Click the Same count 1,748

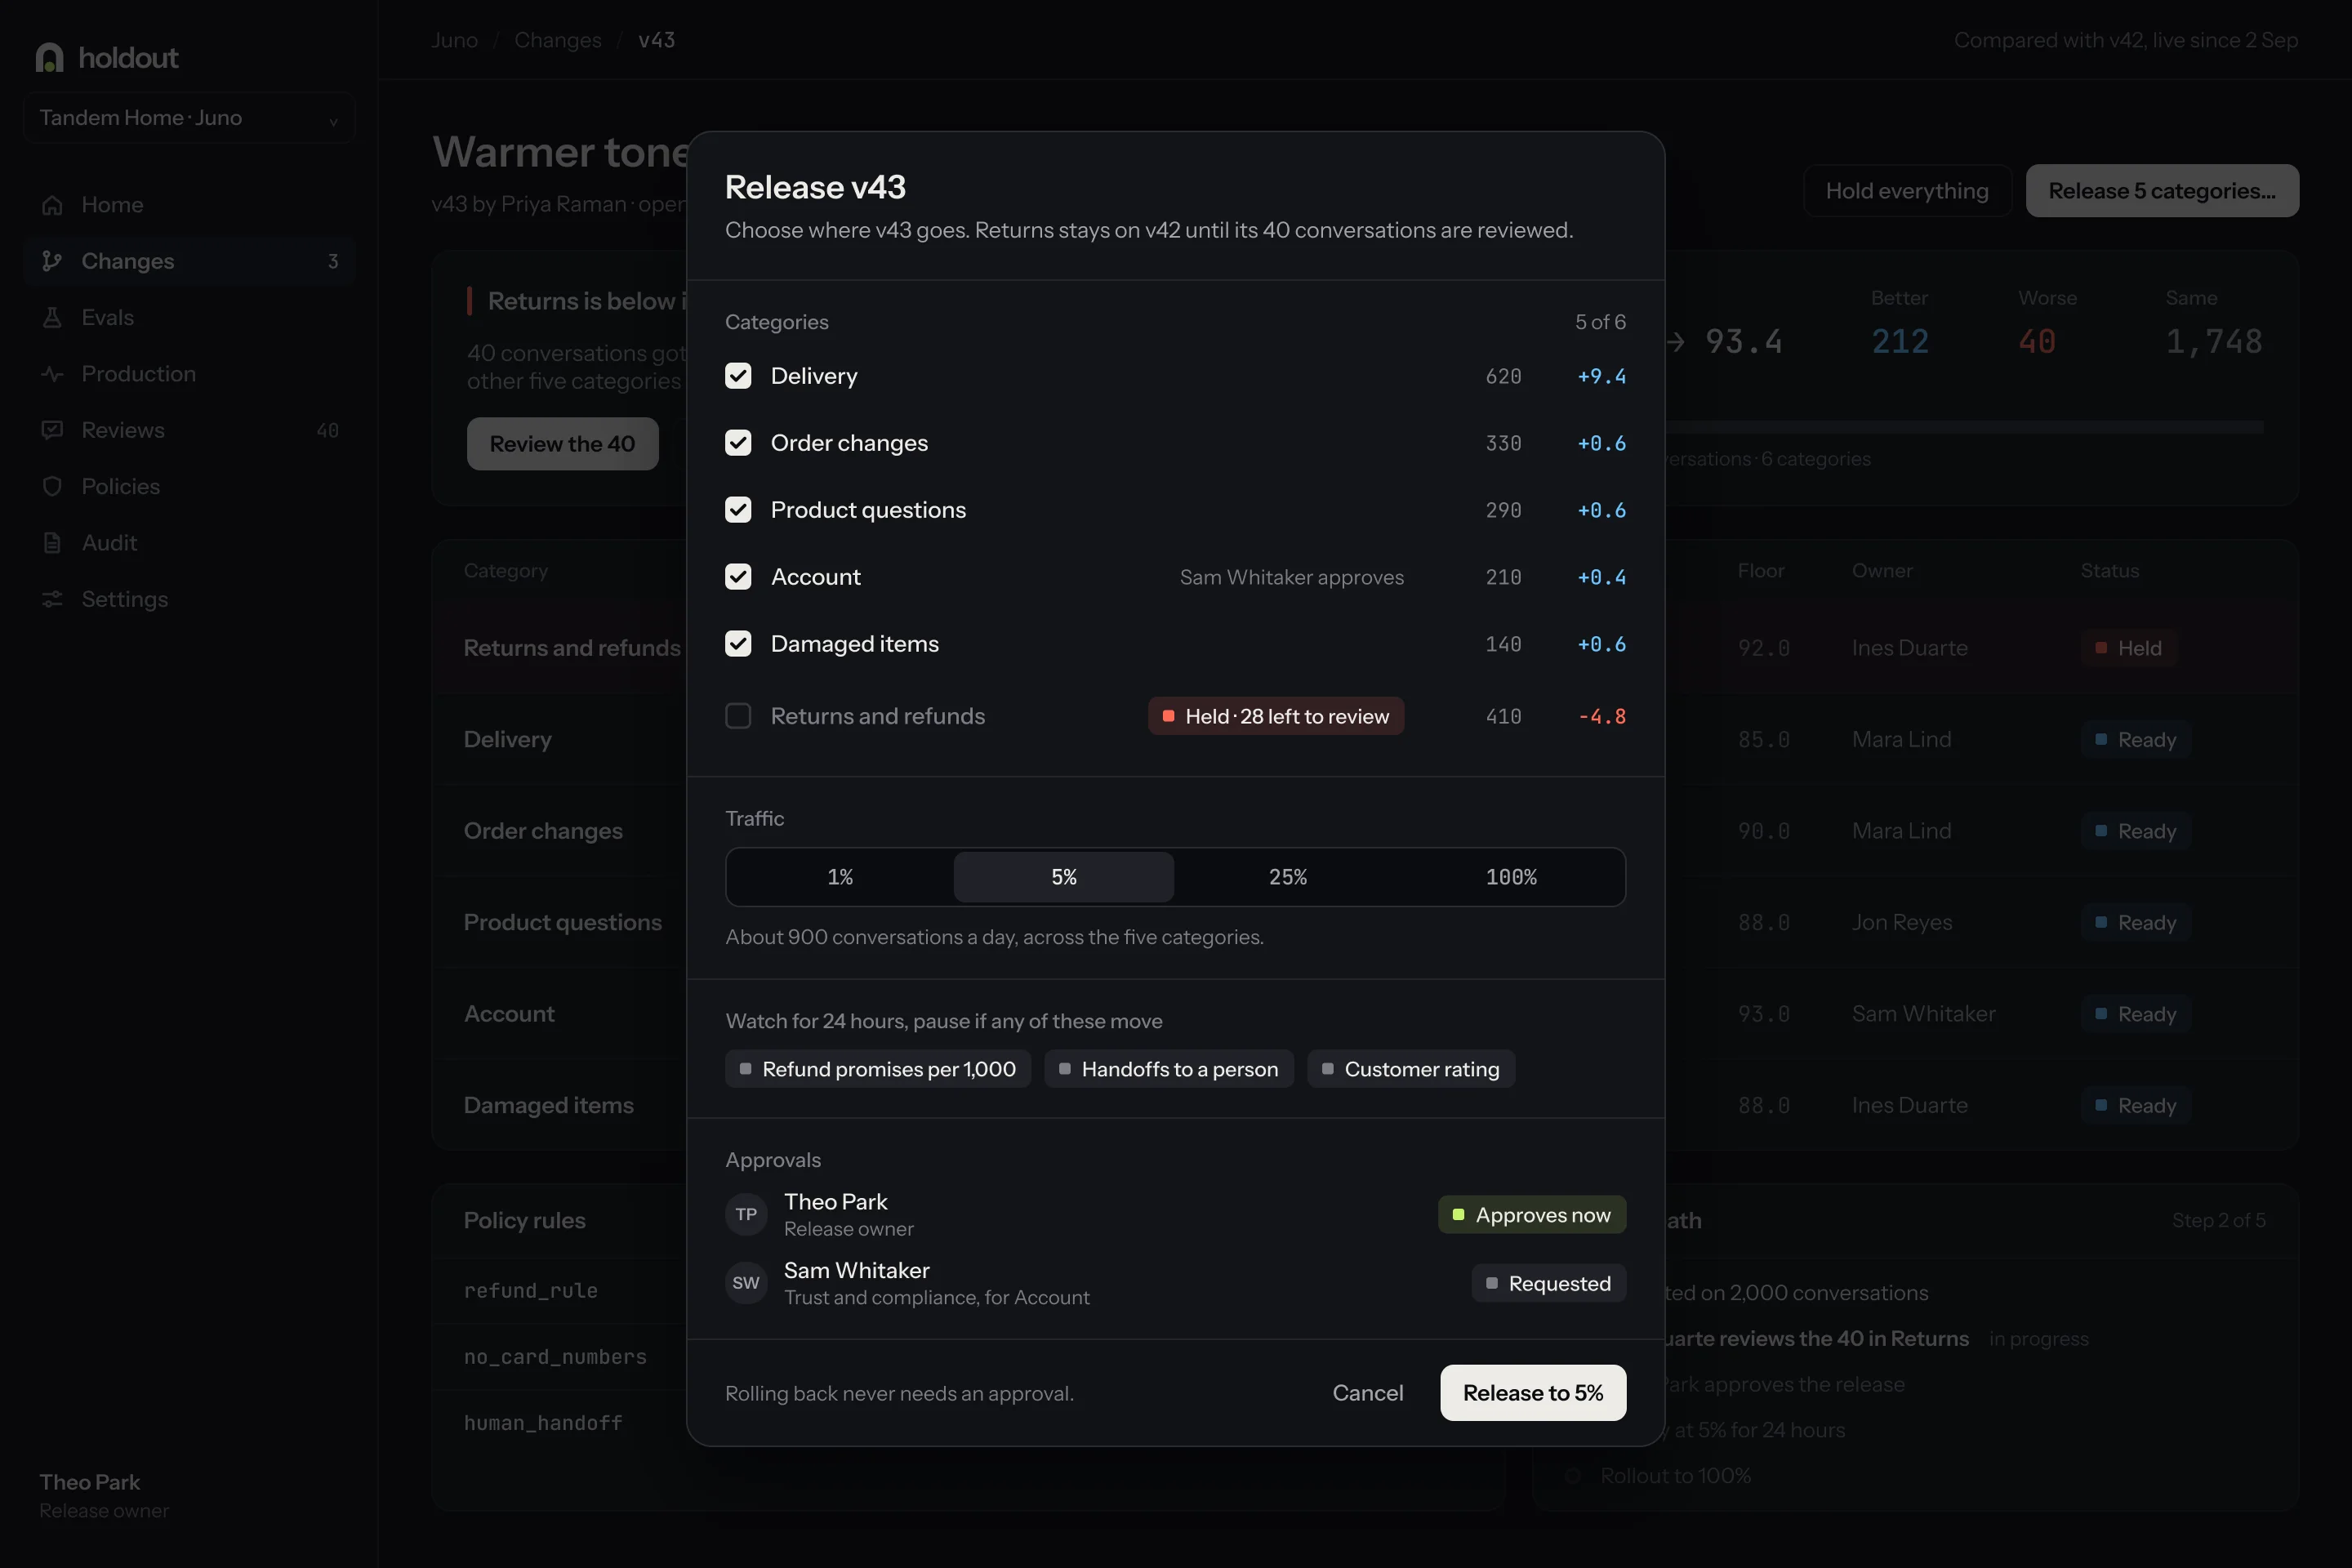tap(2214, 342)
